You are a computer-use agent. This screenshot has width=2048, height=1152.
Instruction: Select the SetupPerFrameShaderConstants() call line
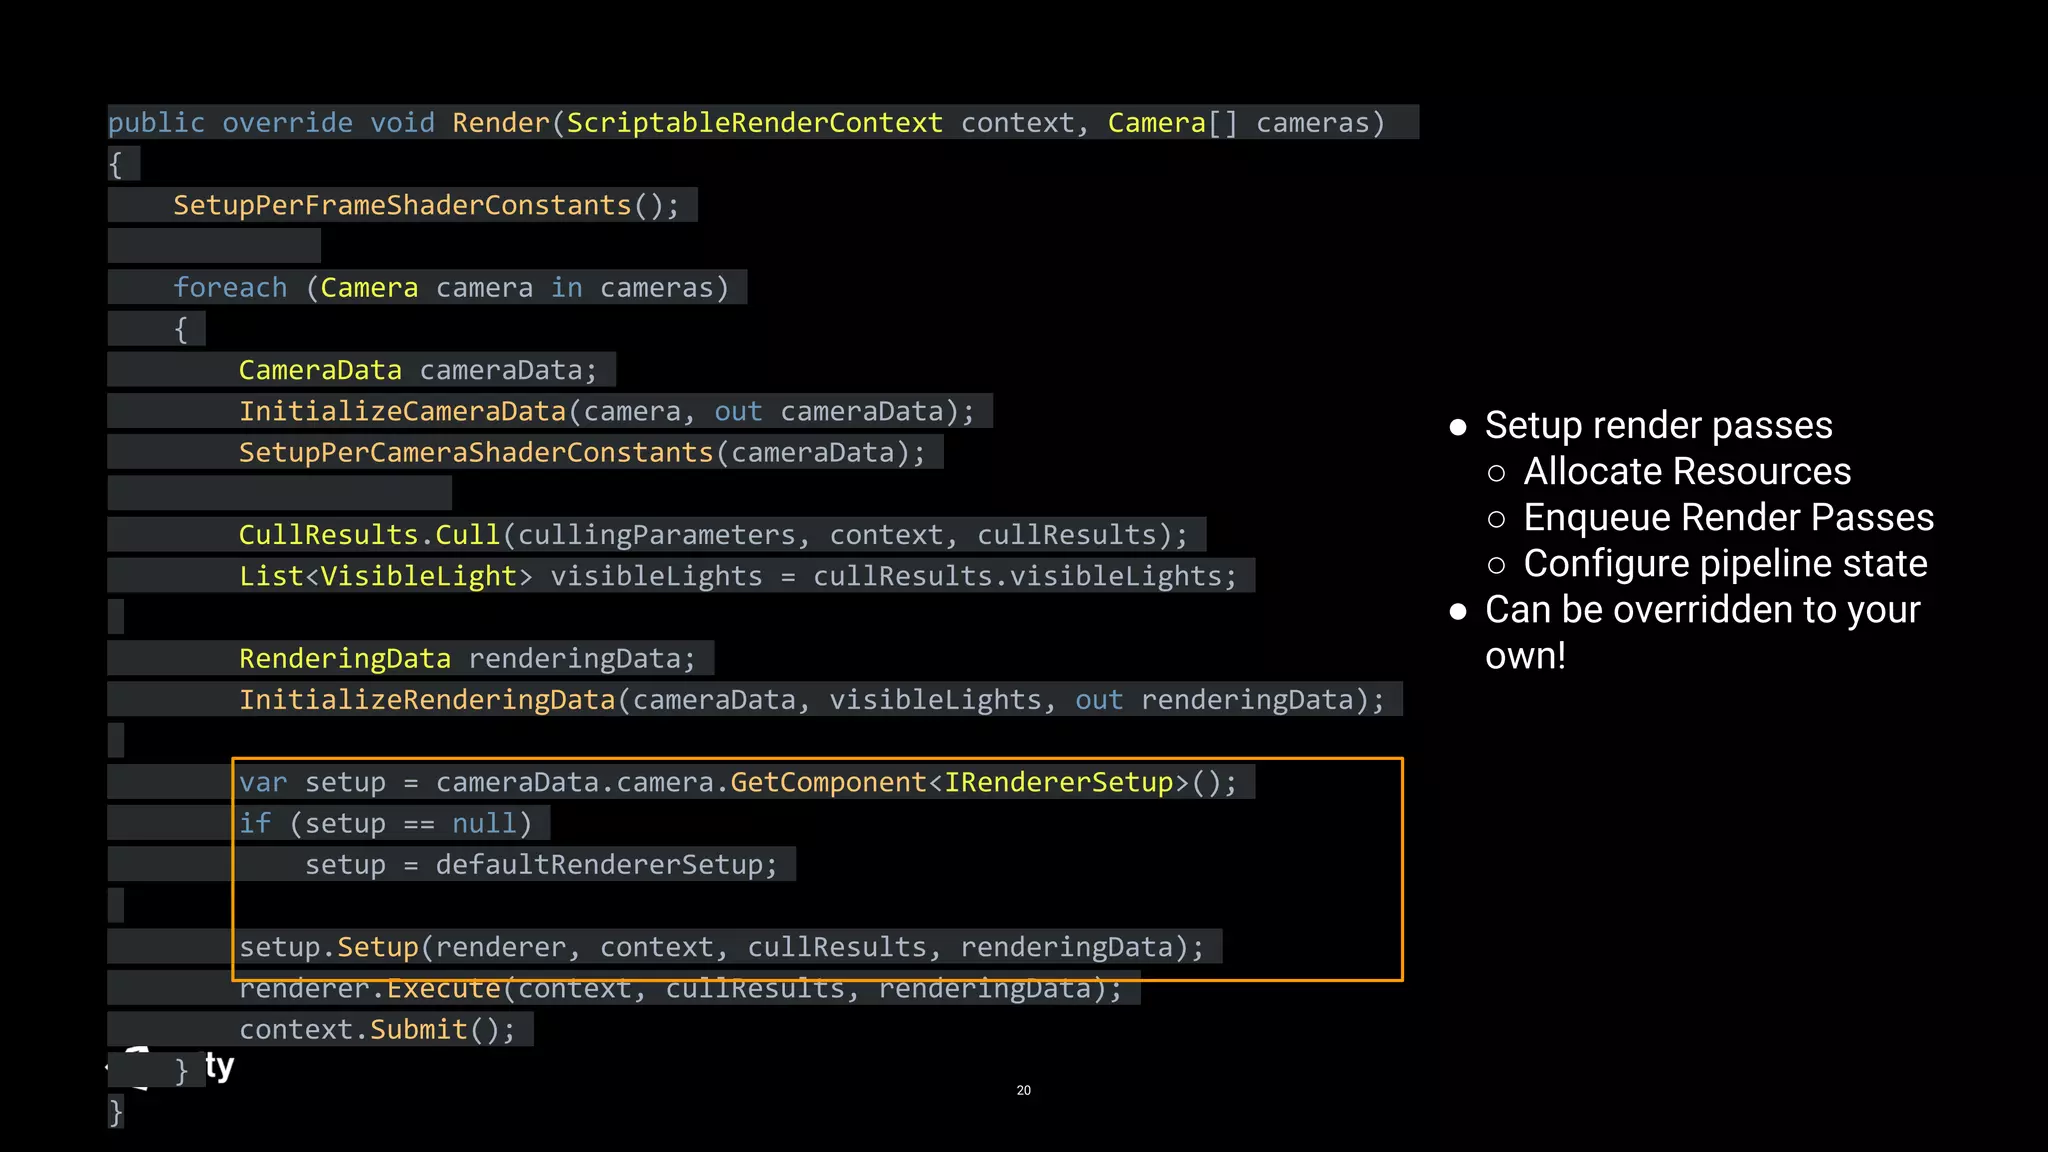(426, 205)
